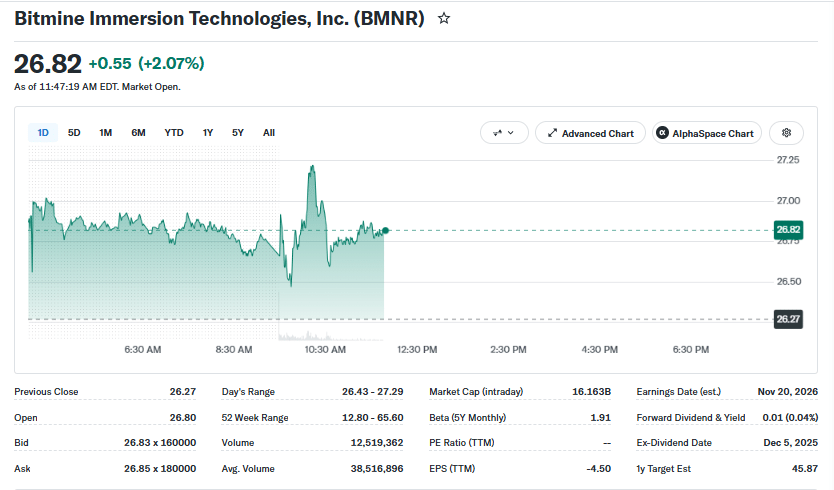Click the Volume value 12,519,362
This screenshot has height=490, width=834.
tap(377, 443)
